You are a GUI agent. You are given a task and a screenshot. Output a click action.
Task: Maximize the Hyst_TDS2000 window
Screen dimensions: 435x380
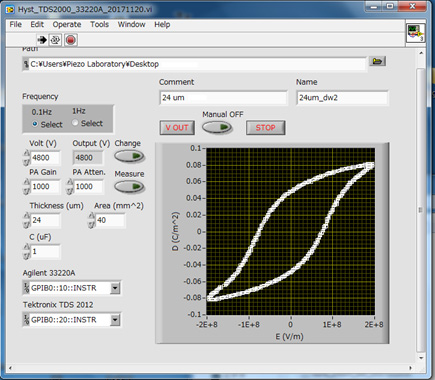tap(390, 6)
